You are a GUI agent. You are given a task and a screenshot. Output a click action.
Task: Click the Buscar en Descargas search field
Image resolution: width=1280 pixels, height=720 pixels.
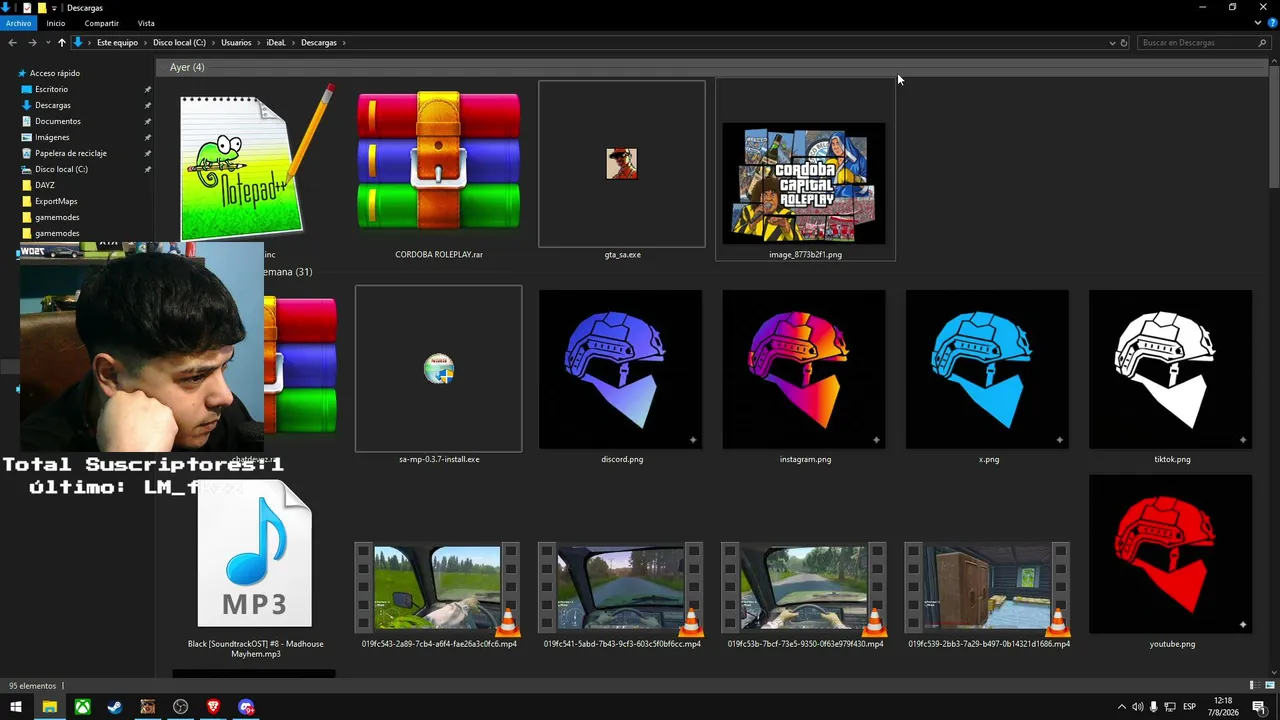(1198, 43)
